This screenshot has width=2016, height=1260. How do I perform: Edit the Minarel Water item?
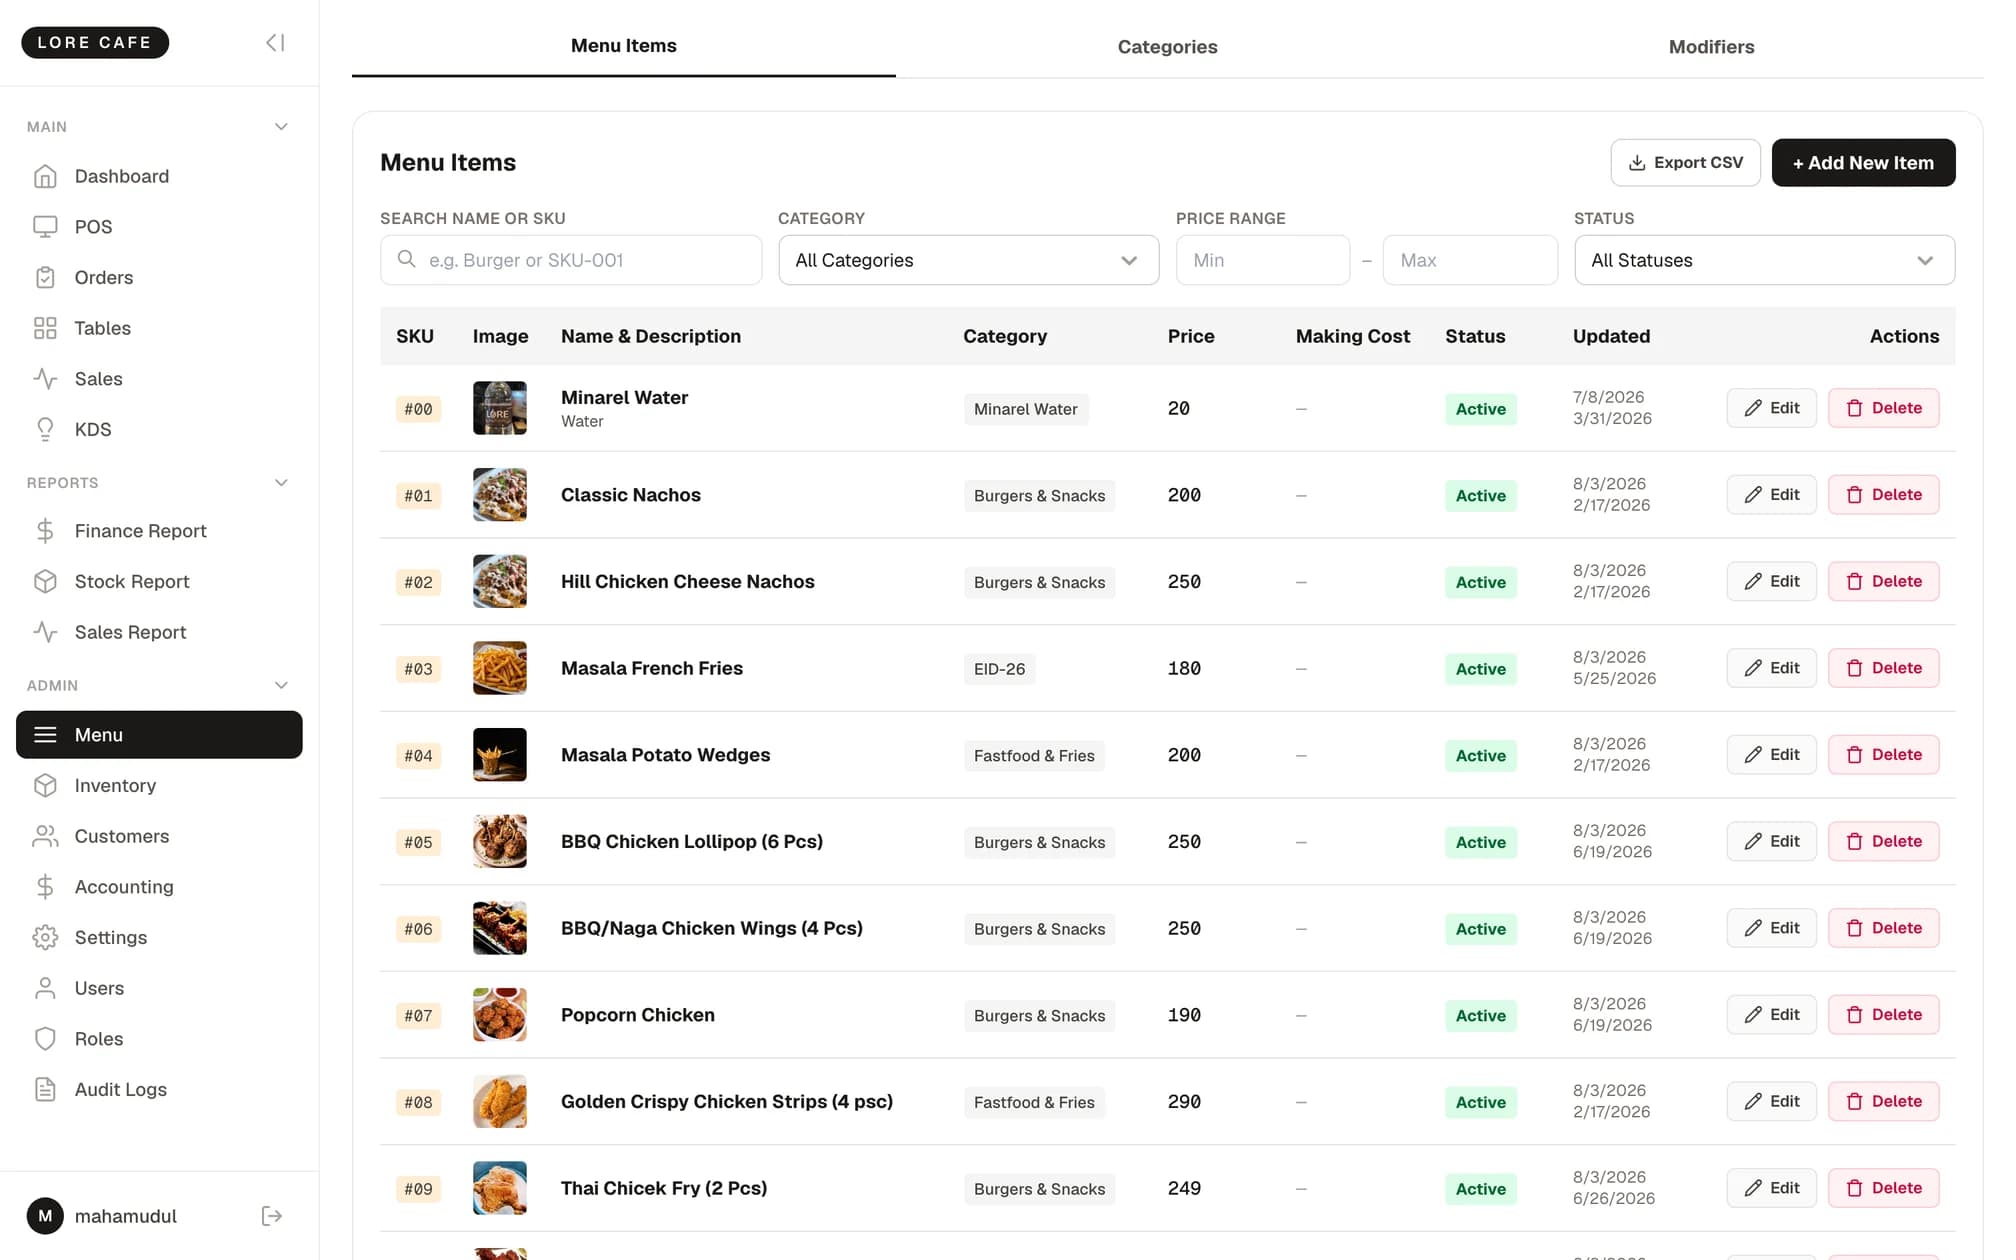tap(1771, 408)
